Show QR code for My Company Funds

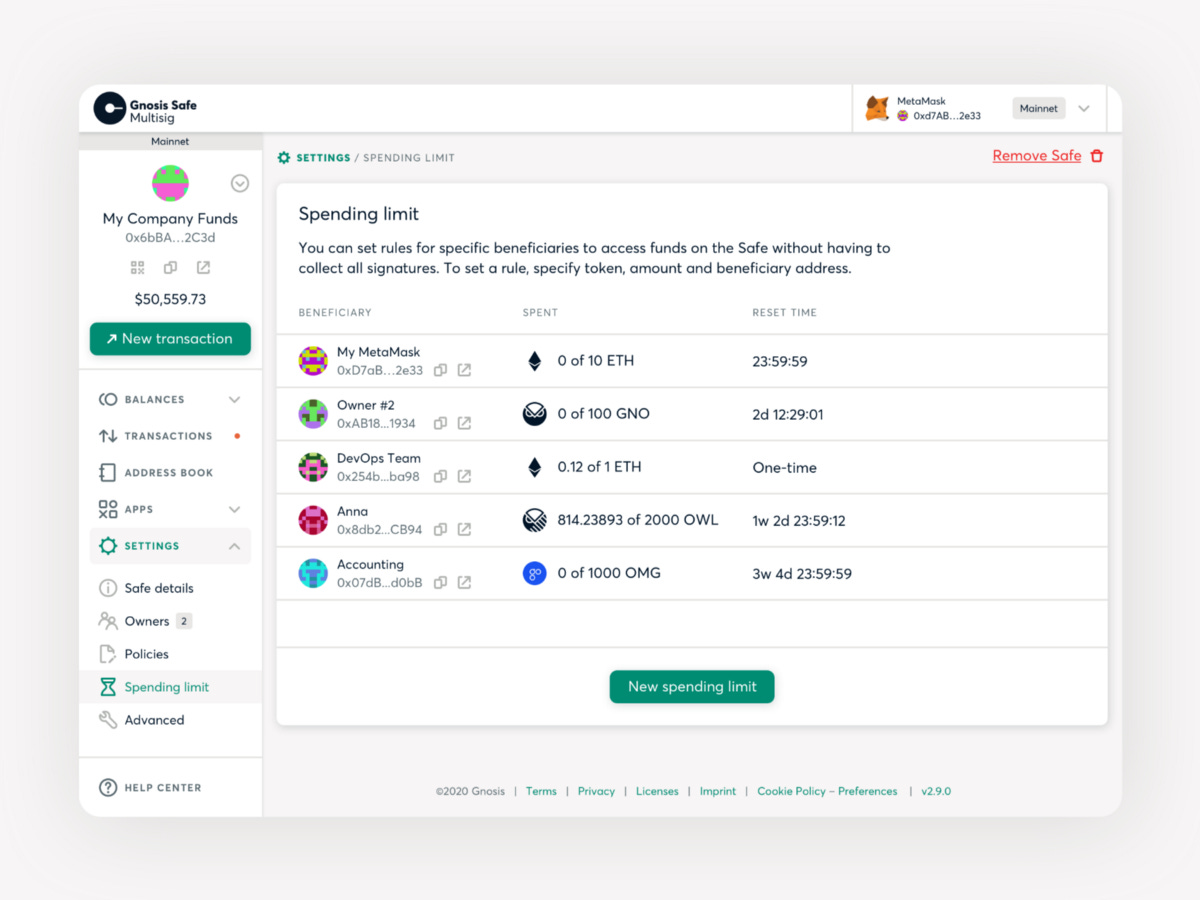coord(138,268)
